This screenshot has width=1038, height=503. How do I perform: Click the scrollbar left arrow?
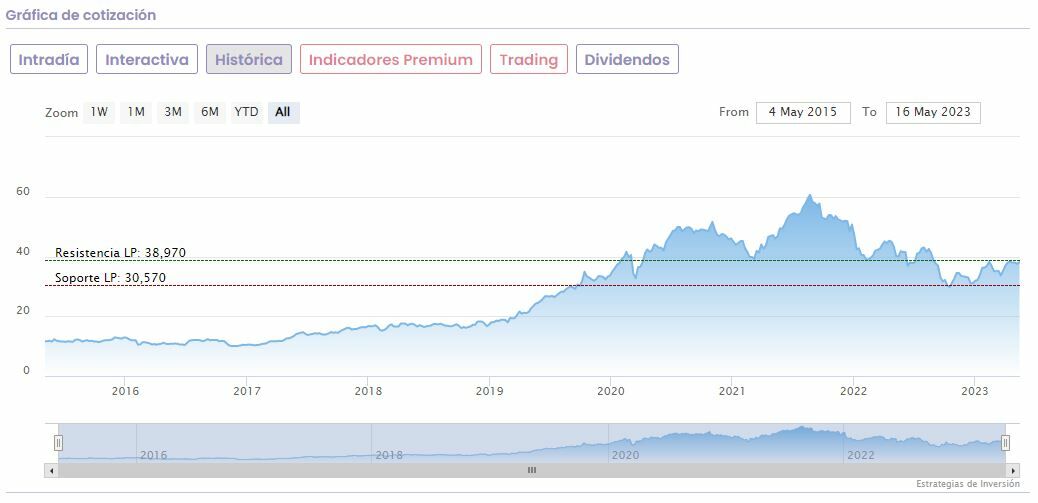click(51, 470)
